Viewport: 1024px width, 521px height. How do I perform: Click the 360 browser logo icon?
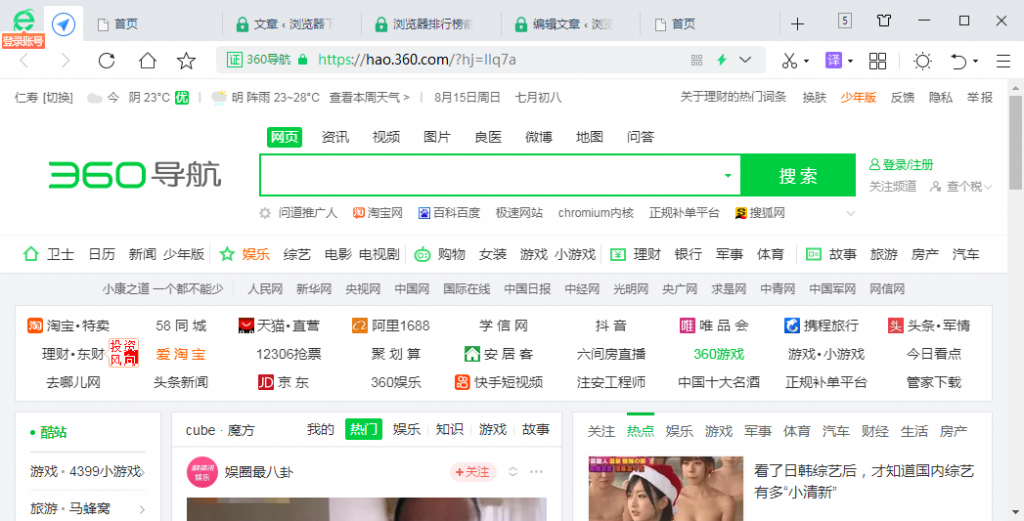(24, 21)
